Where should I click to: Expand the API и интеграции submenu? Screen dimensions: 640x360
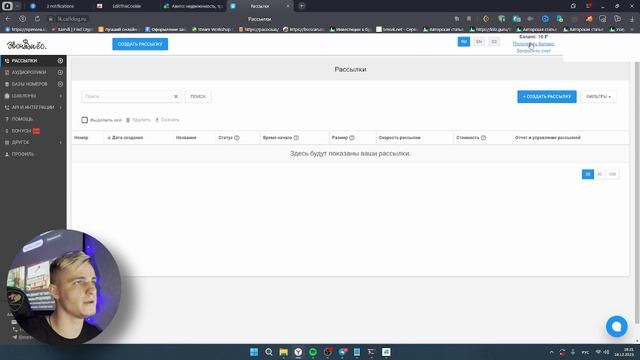point(33,107)
